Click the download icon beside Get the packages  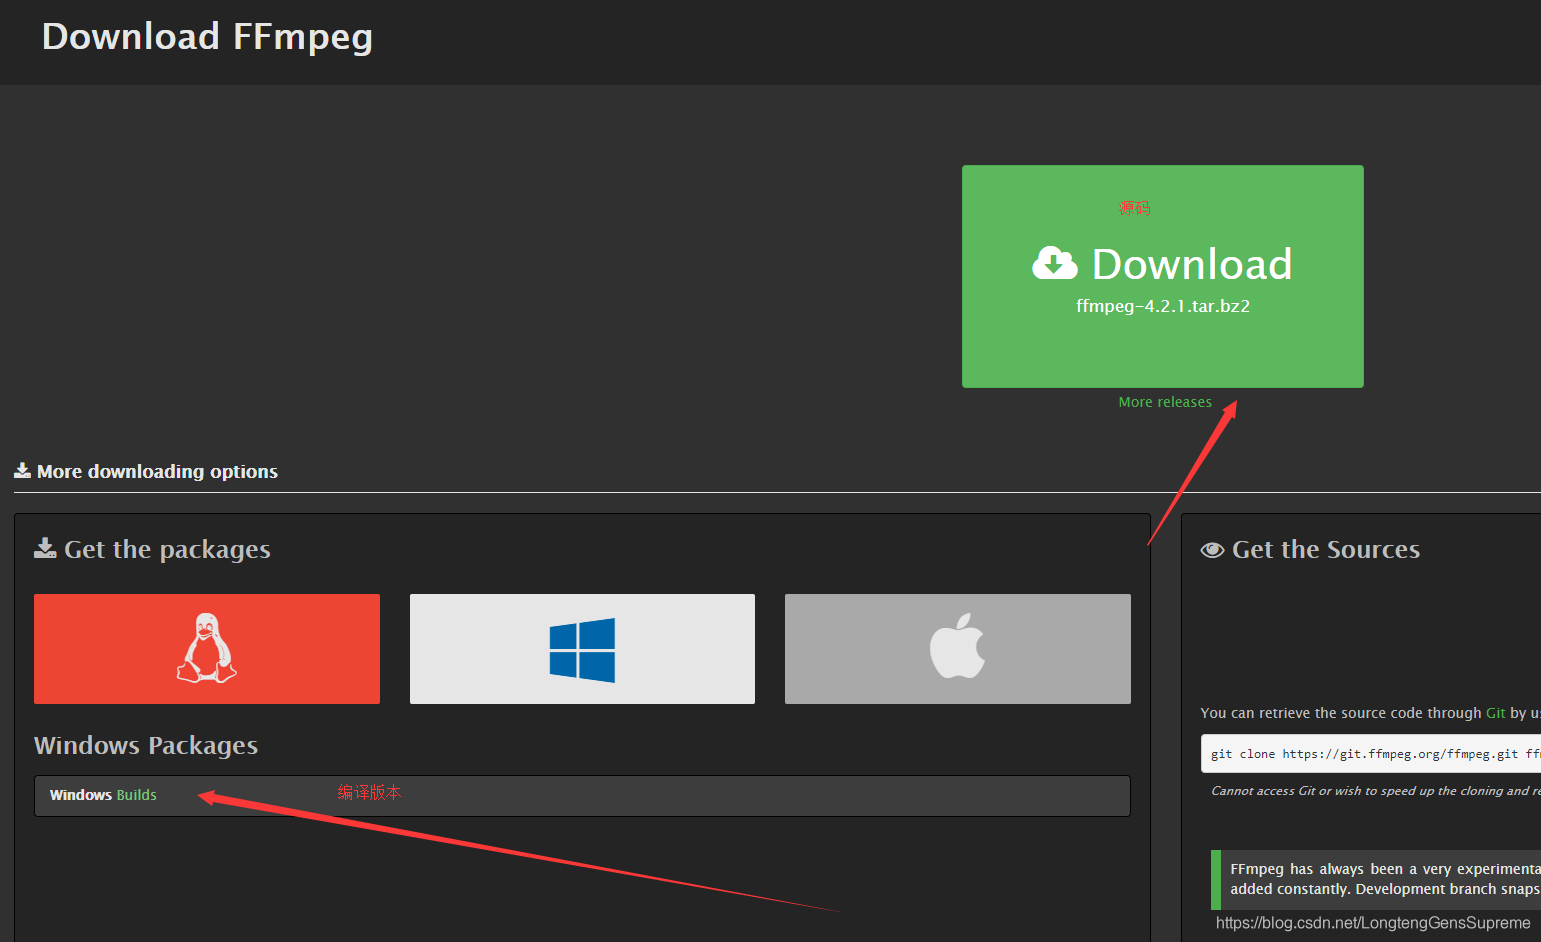tap(45, 548)
